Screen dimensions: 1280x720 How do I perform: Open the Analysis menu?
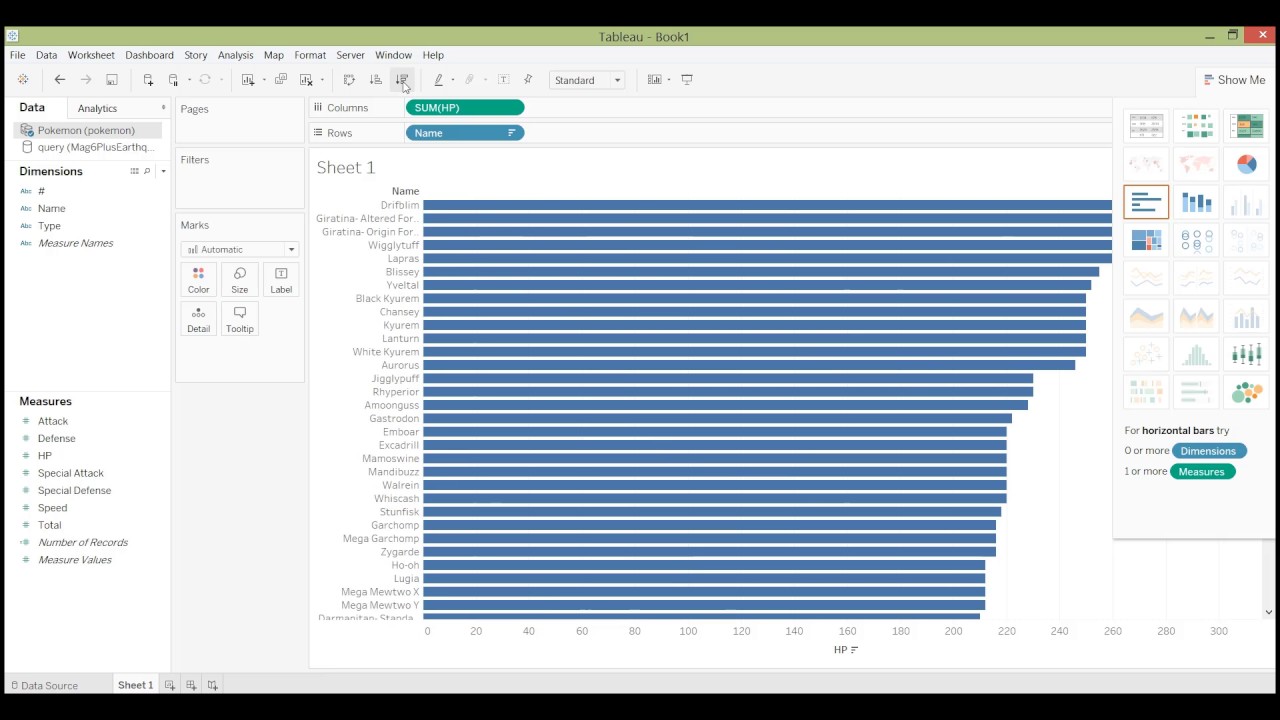tap(235, 55)
